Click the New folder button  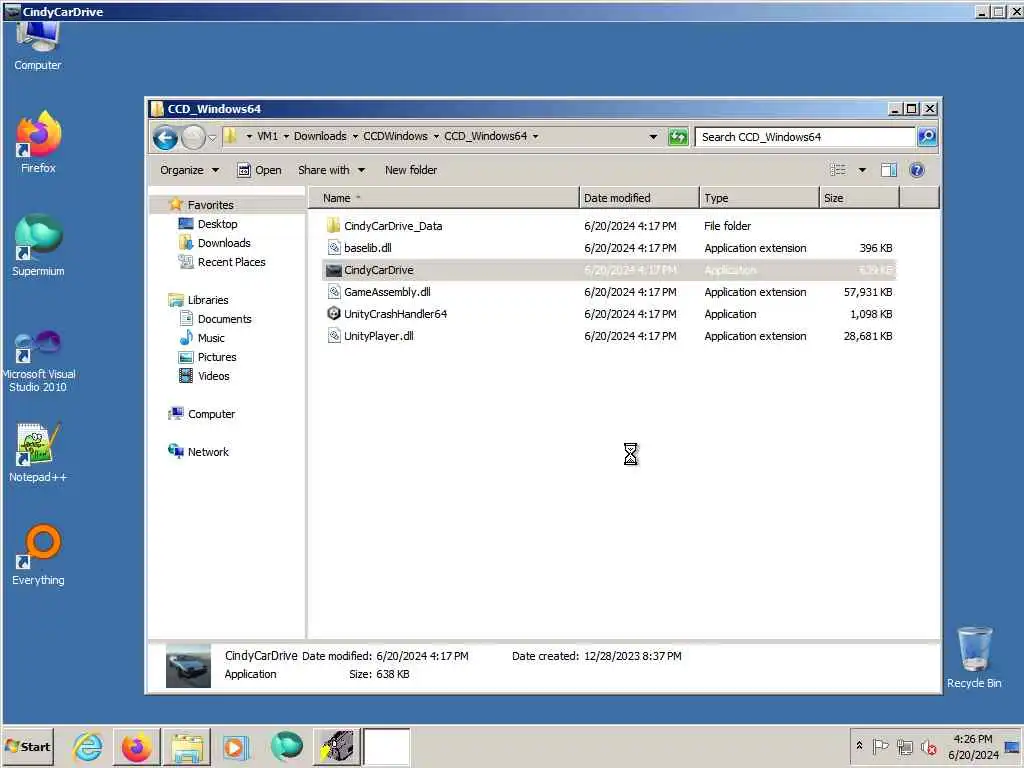click(411, 170)
